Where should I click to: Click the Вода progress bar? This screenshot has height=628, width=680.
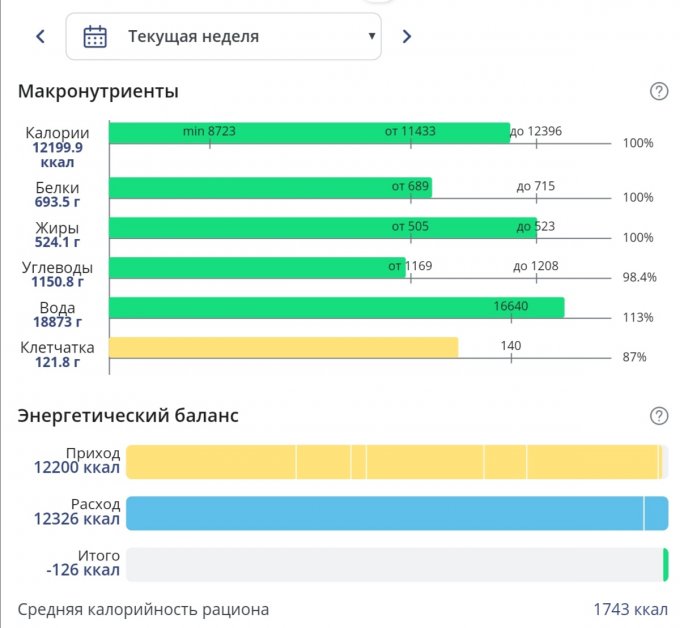coord(336,308)
